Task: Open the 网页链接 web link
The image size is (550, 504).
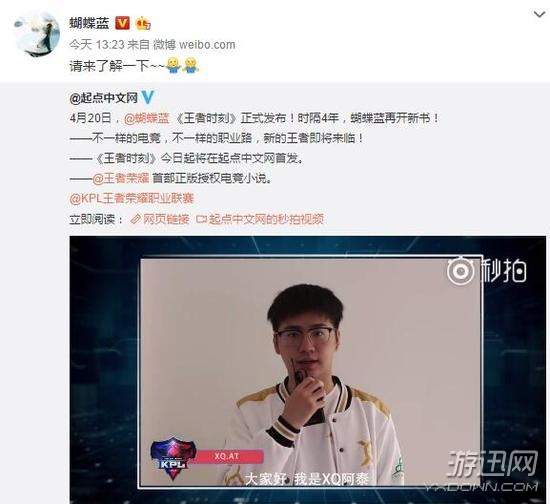Action: click(166, 219)
